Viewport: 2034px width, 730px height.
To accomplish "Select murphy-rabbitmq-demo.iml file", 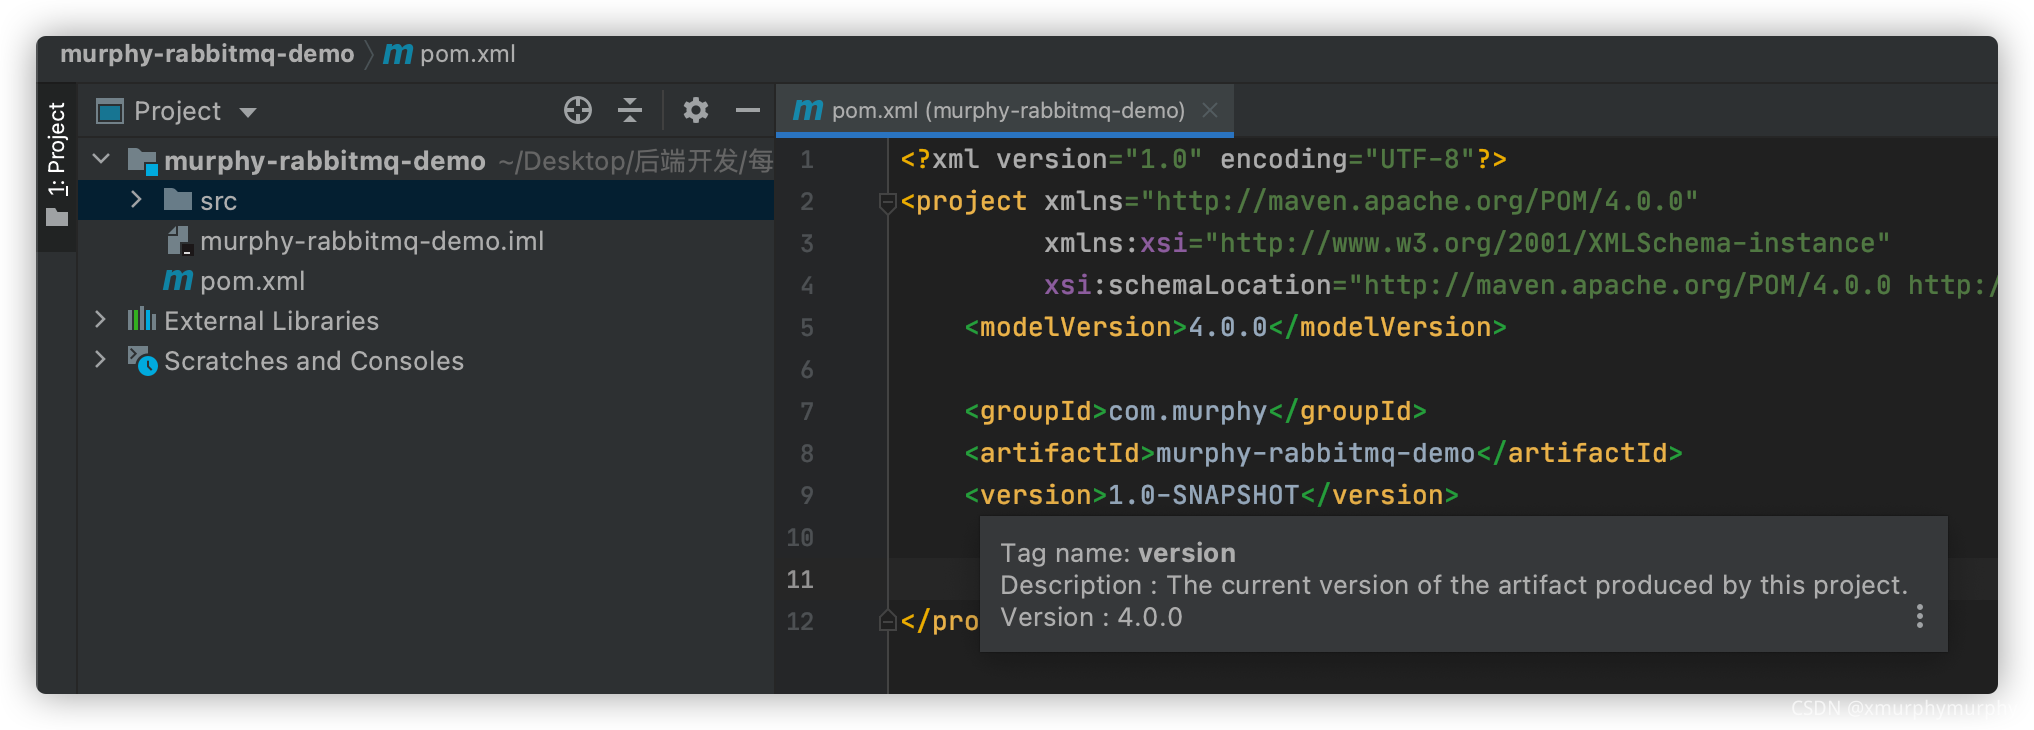I will pos(372,241).
